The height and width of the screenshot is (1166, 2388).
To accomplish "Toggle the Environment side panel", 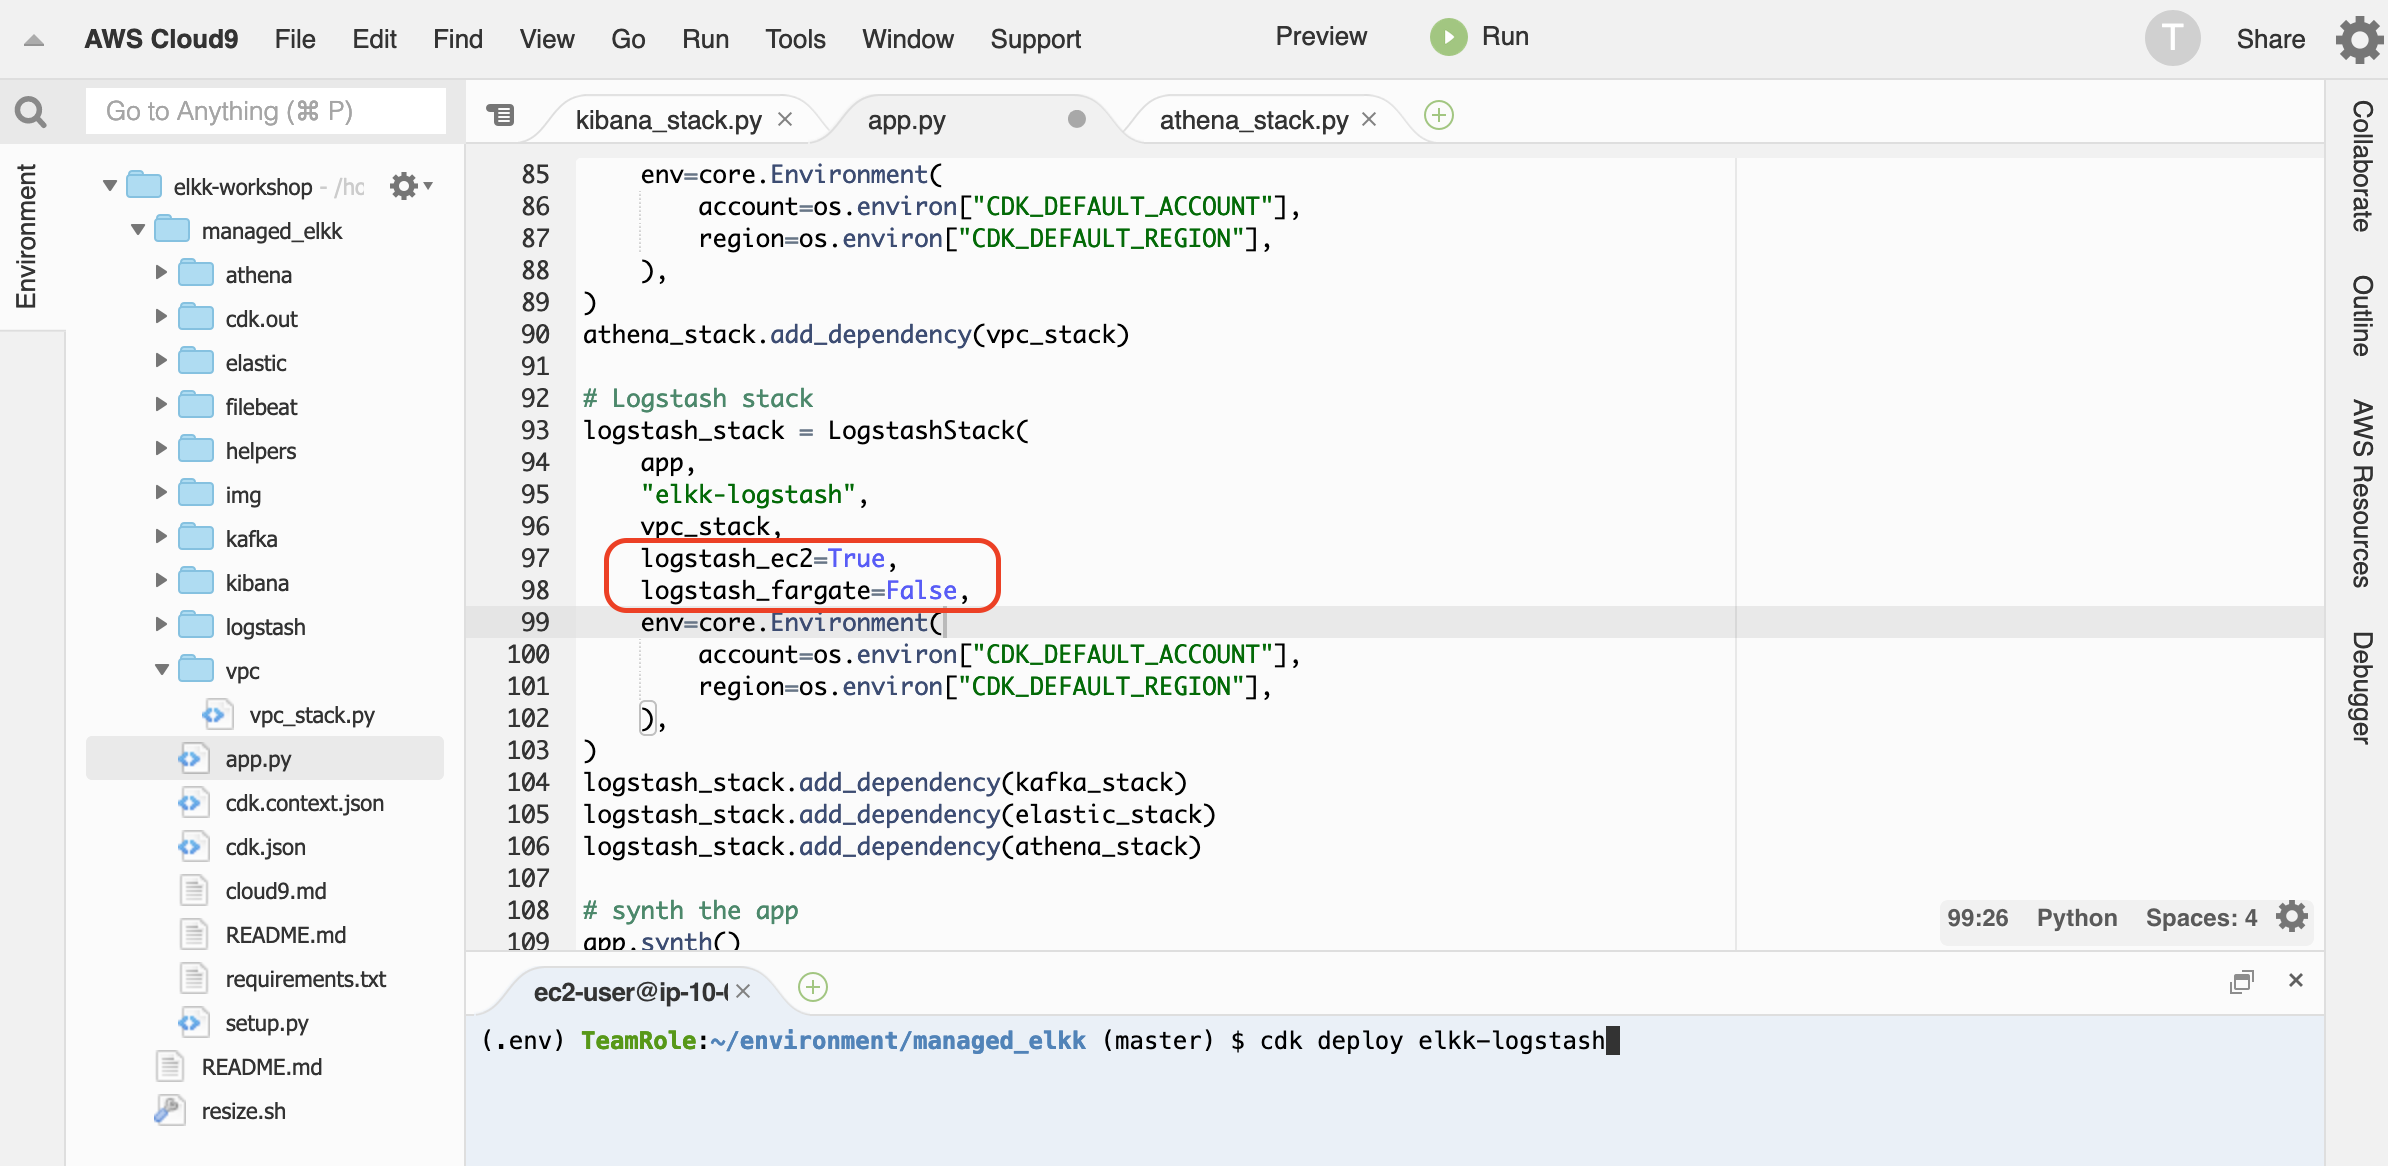I will [x=26, y=237].
